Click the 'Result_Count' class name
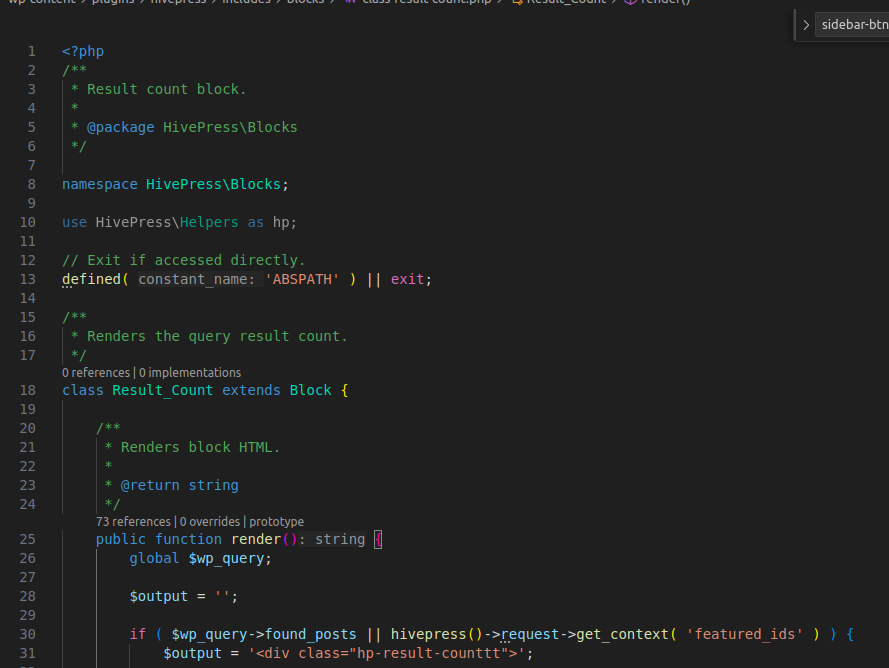The height and width of the screenshot is (668, 889). (162, 390)
